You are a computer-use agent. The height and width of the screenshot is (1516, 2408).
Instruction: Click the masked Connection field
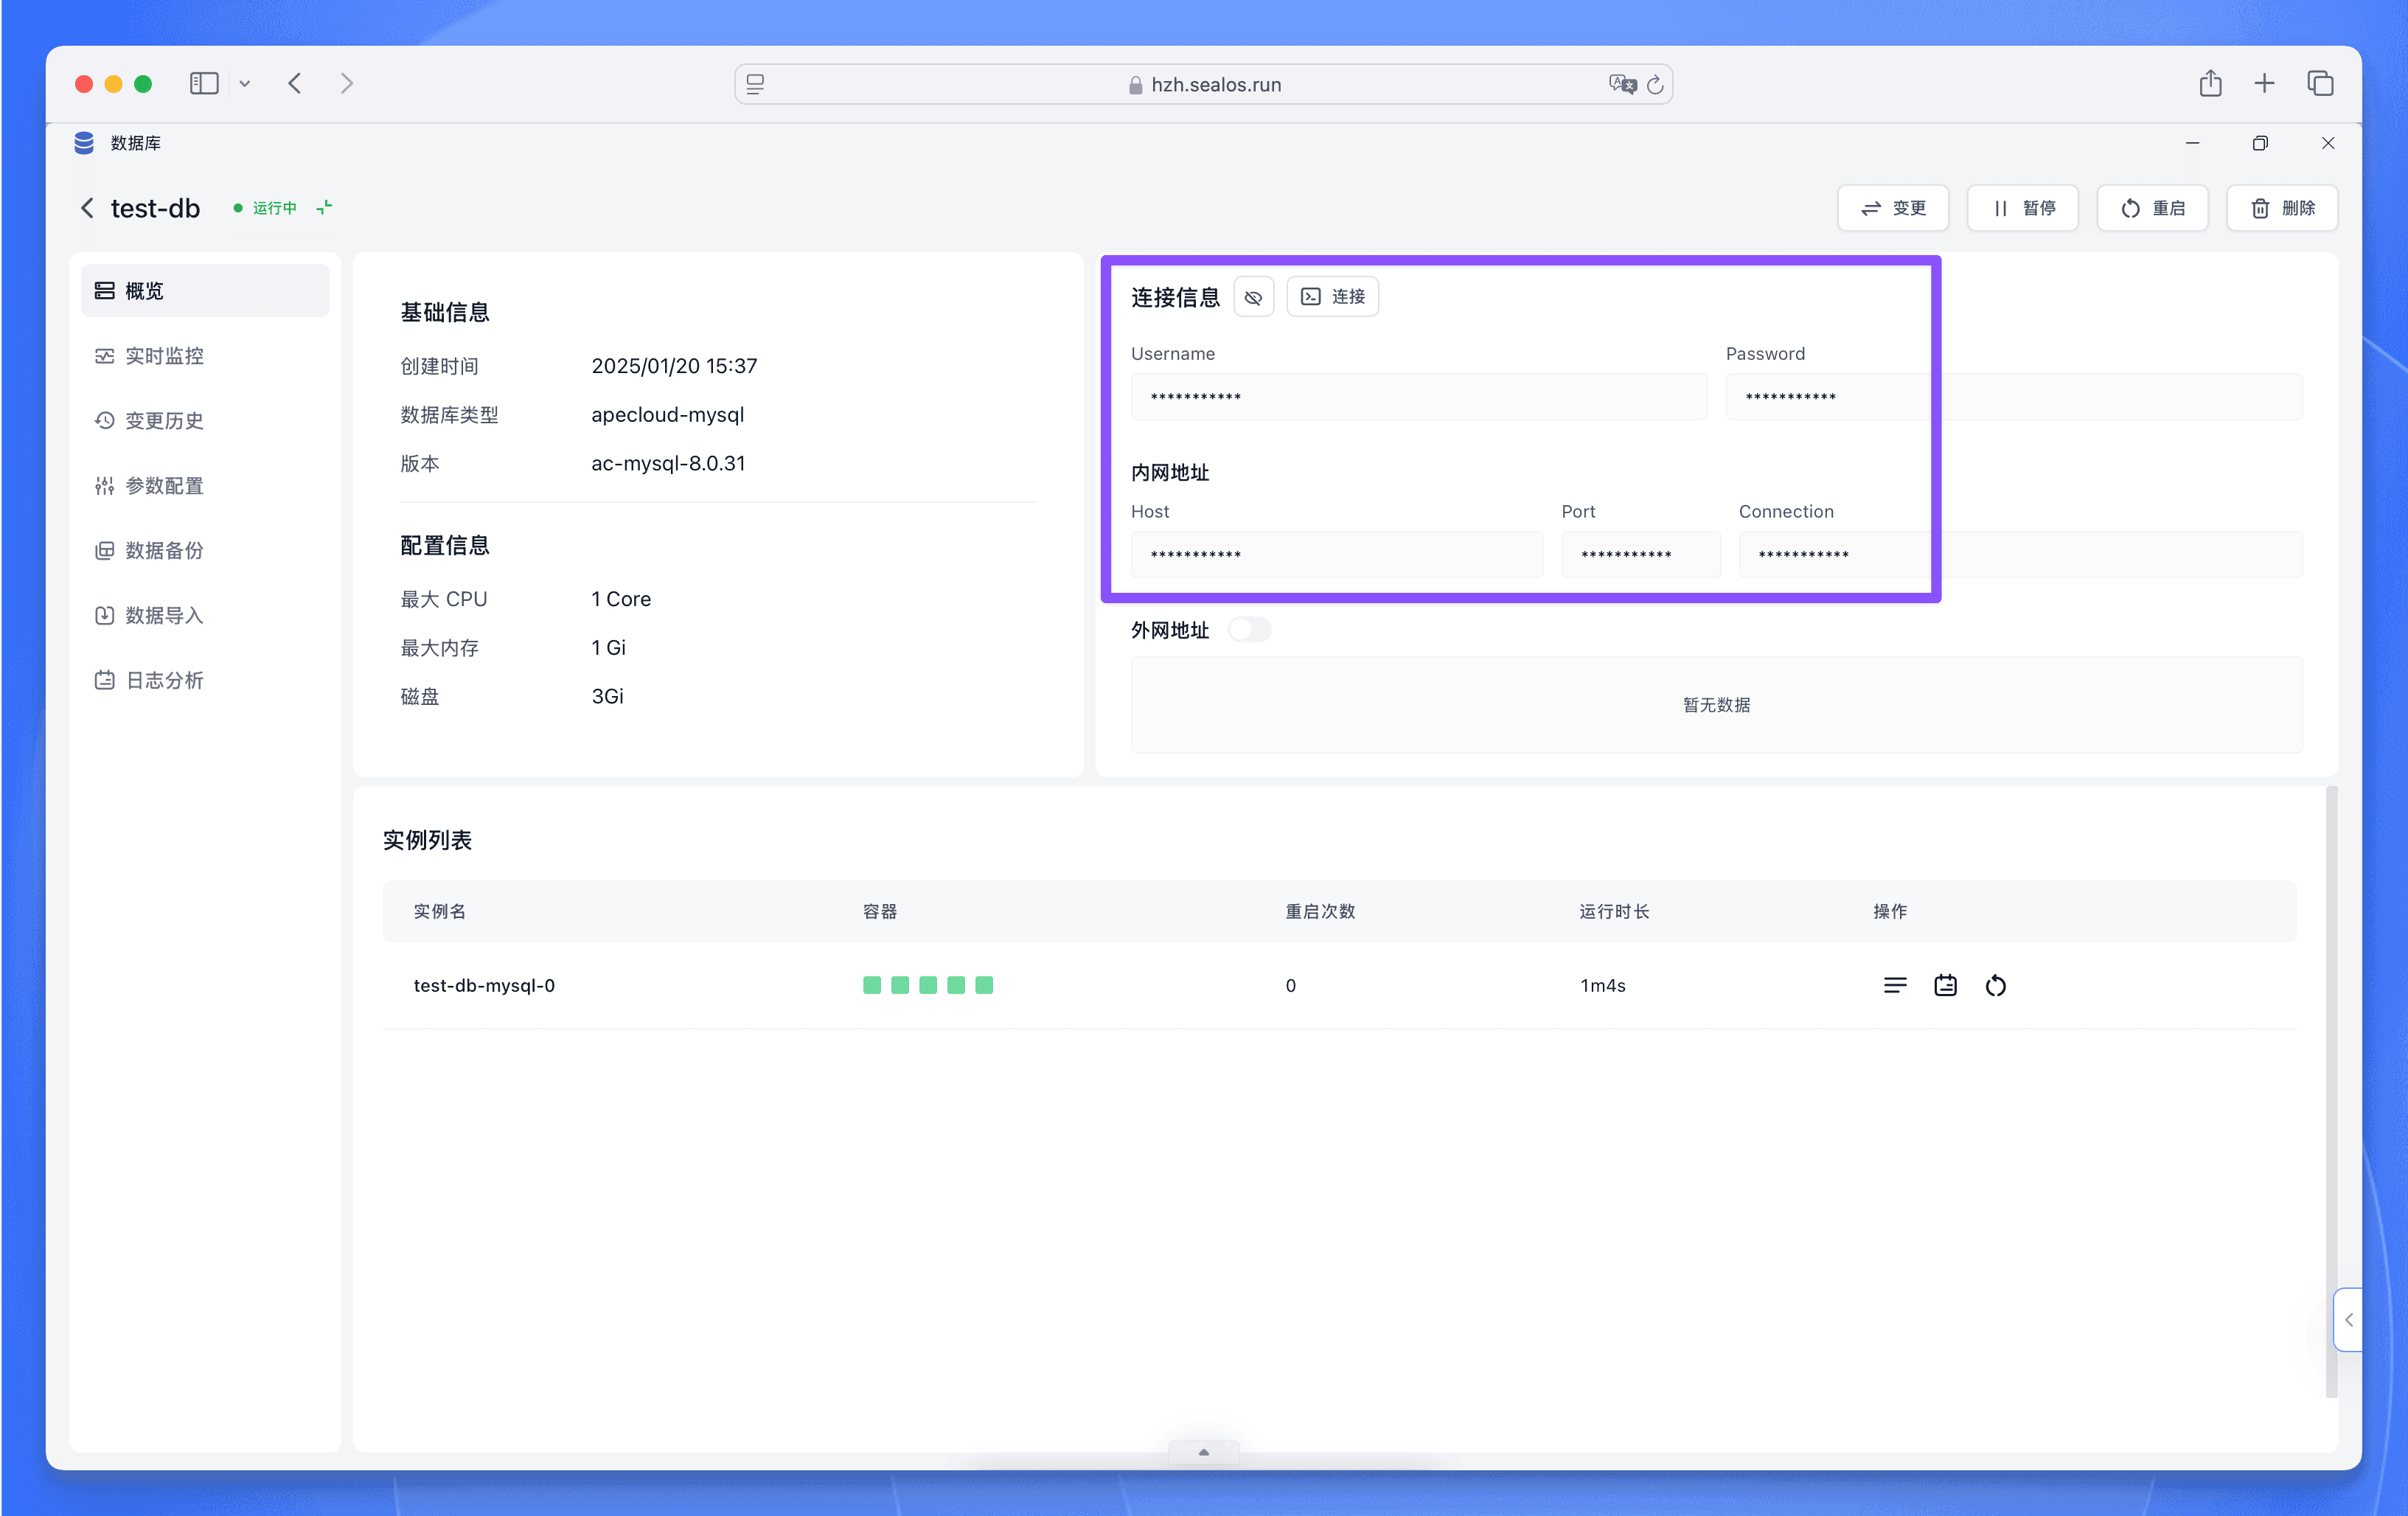tap(2020, 554)
